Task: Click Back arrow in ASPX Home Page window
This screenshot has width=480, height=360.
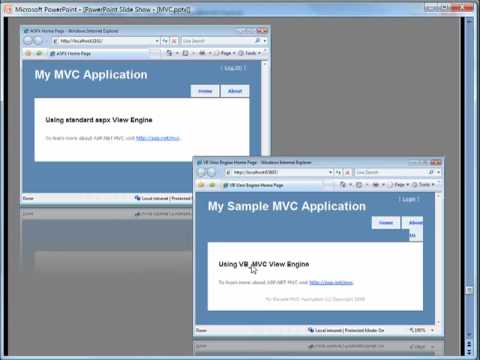Action: tap(28, 41)
